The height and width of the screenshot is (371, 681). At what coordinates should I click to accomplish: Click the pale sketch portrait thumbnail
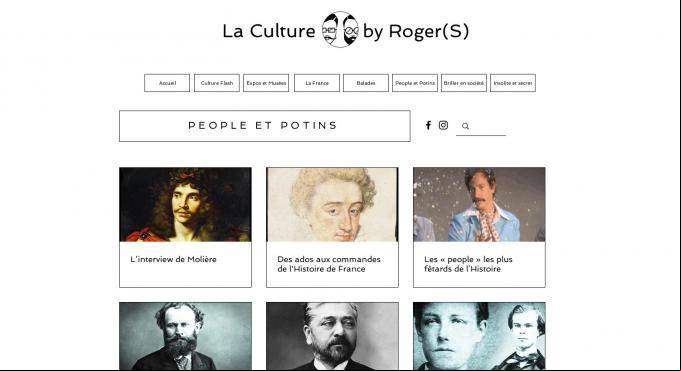pyautogui.click(x=332, y=205)
